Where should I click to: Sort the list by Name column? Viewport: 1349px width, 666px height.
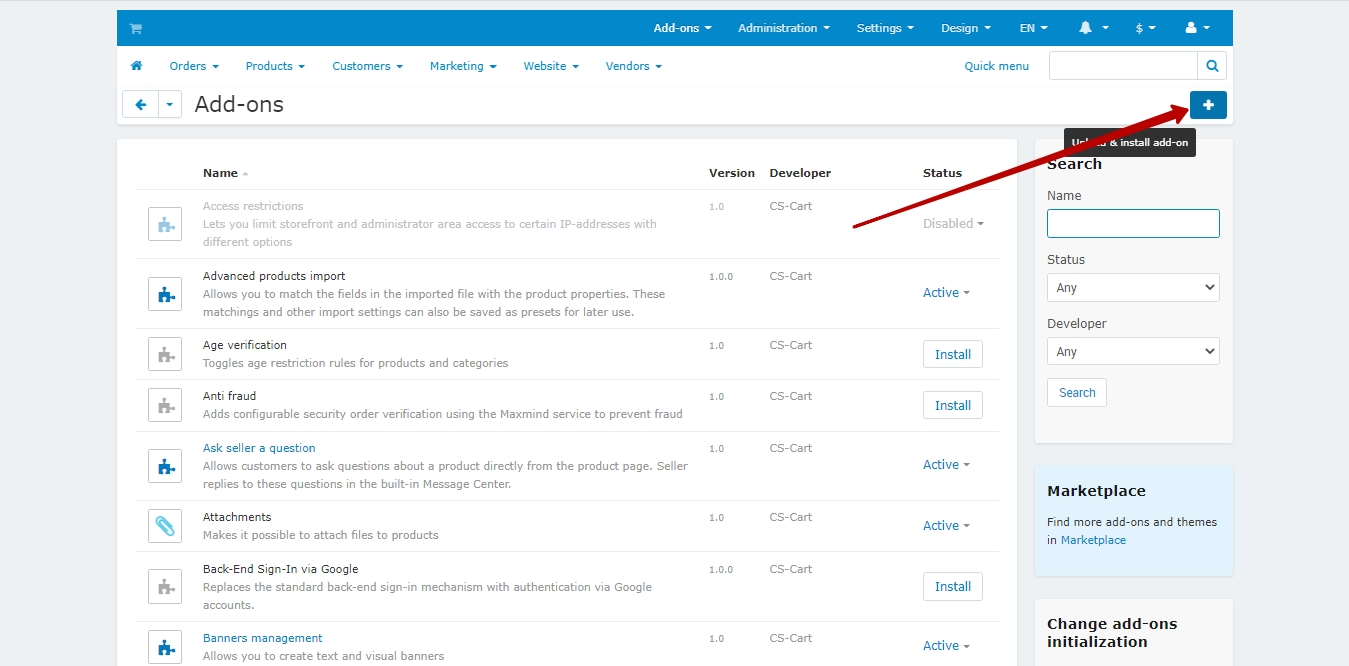click(x=225, y=173)
